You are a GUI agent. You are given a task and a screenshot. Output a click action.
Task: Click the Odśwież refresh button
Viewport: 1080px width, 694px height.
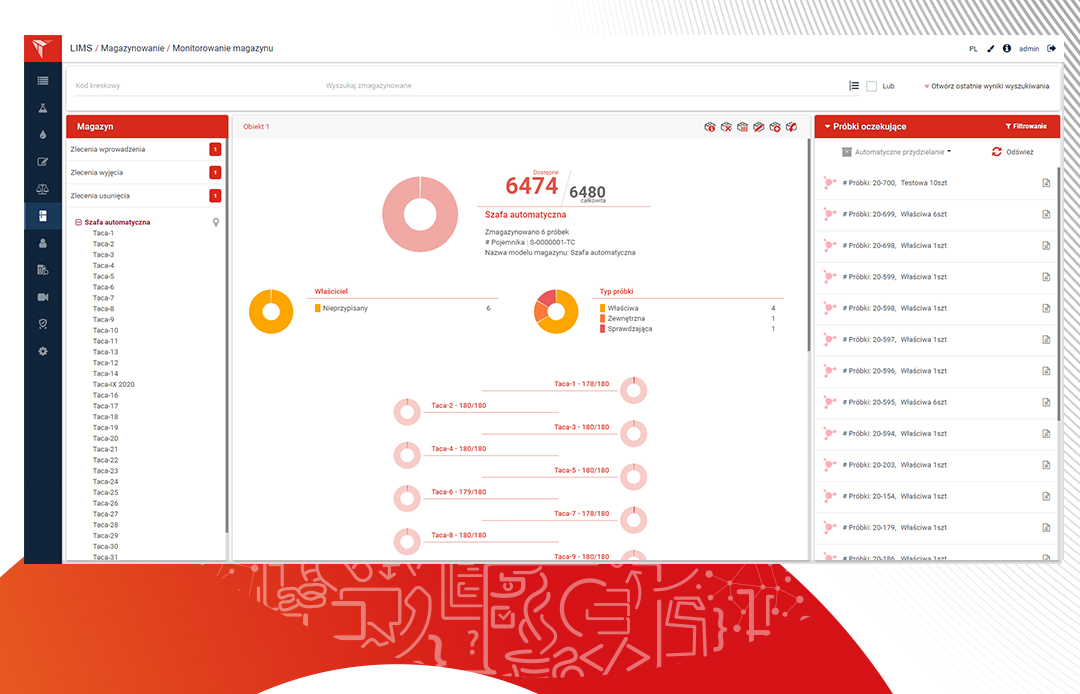[x=1012, y=152]
